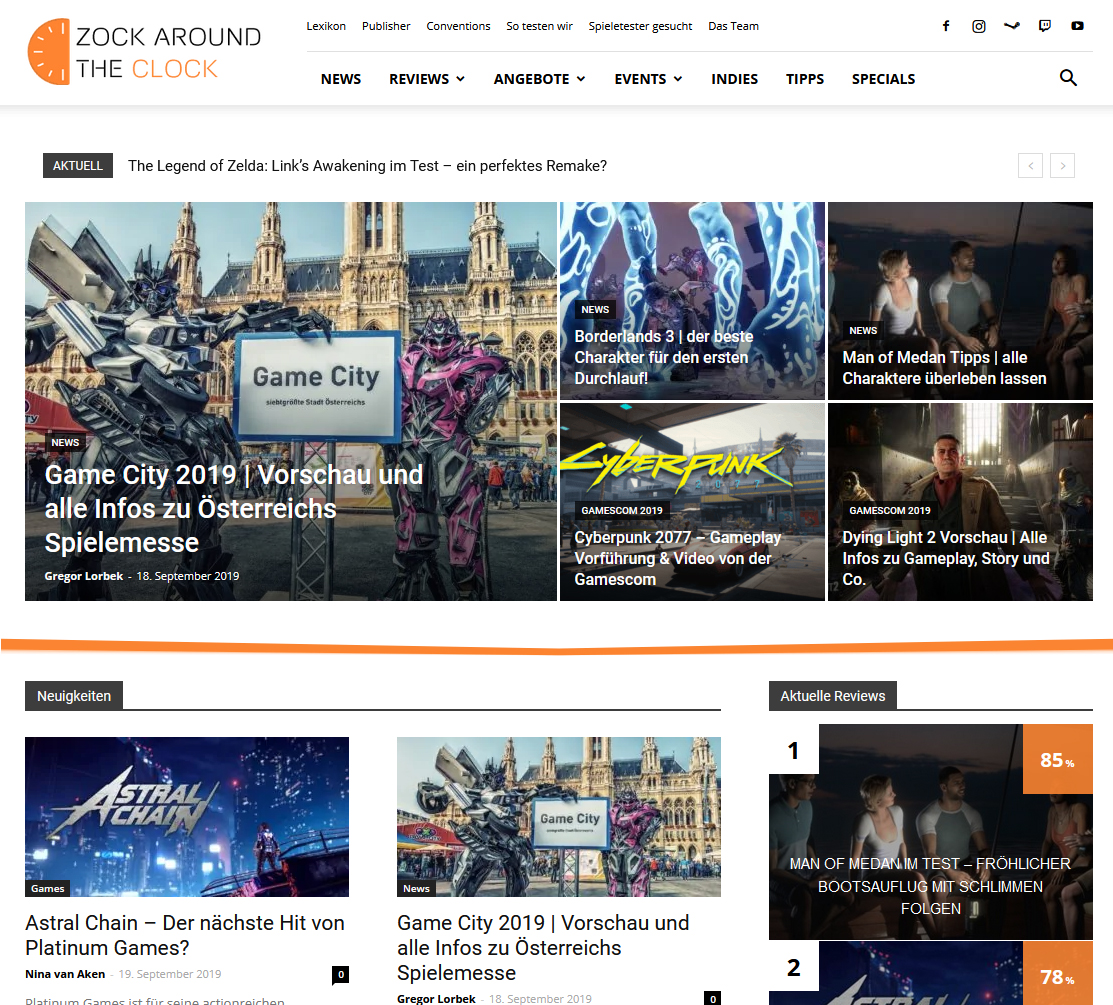Select the Aktuelle Reviews section tab
Screen dimensions: 1113x1005
click(833, 696)
